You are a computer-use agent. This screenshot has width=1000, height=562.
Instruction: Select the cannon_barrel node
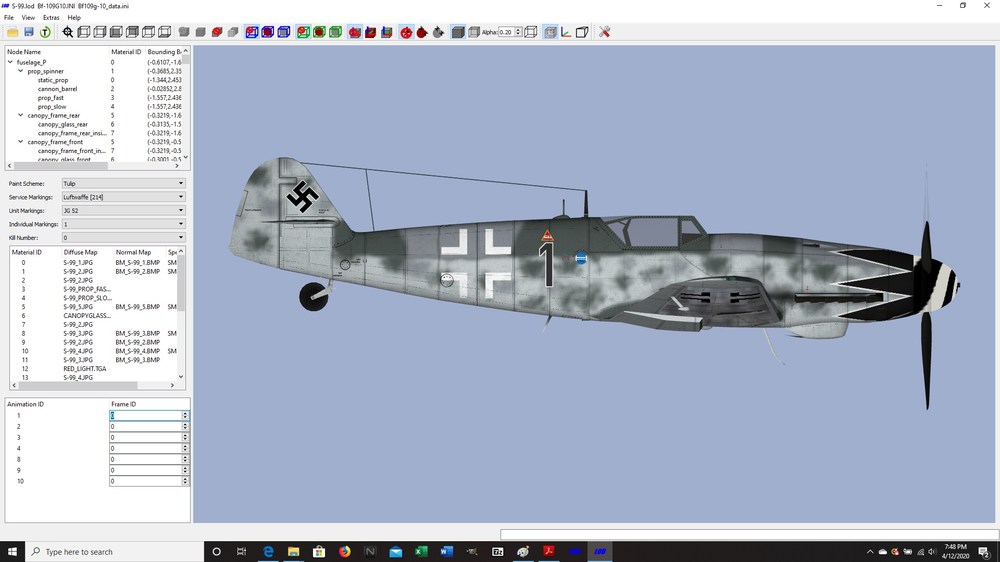[x=57, y=89]
